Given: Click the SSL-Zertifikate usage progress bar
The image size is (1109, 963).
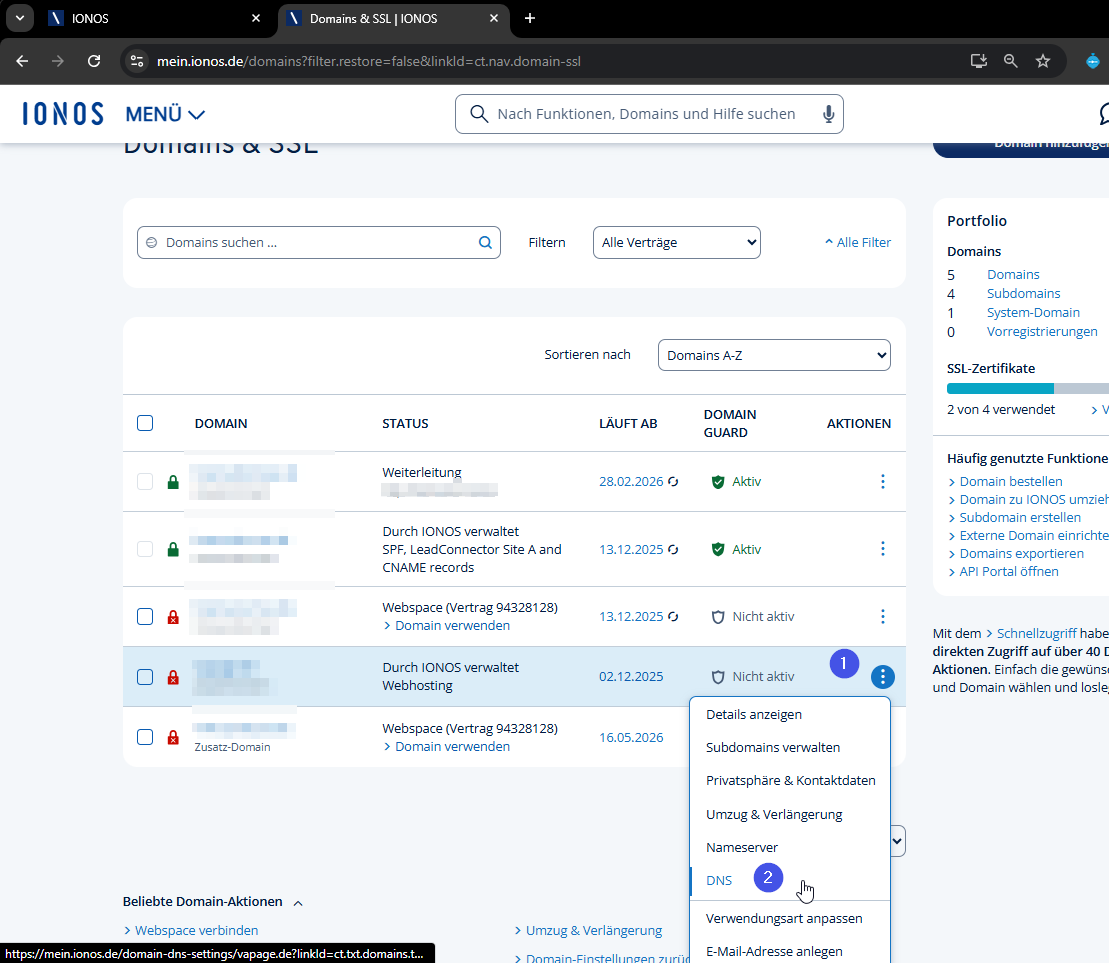Looking at the screenshot, I should pos(1028,388).
